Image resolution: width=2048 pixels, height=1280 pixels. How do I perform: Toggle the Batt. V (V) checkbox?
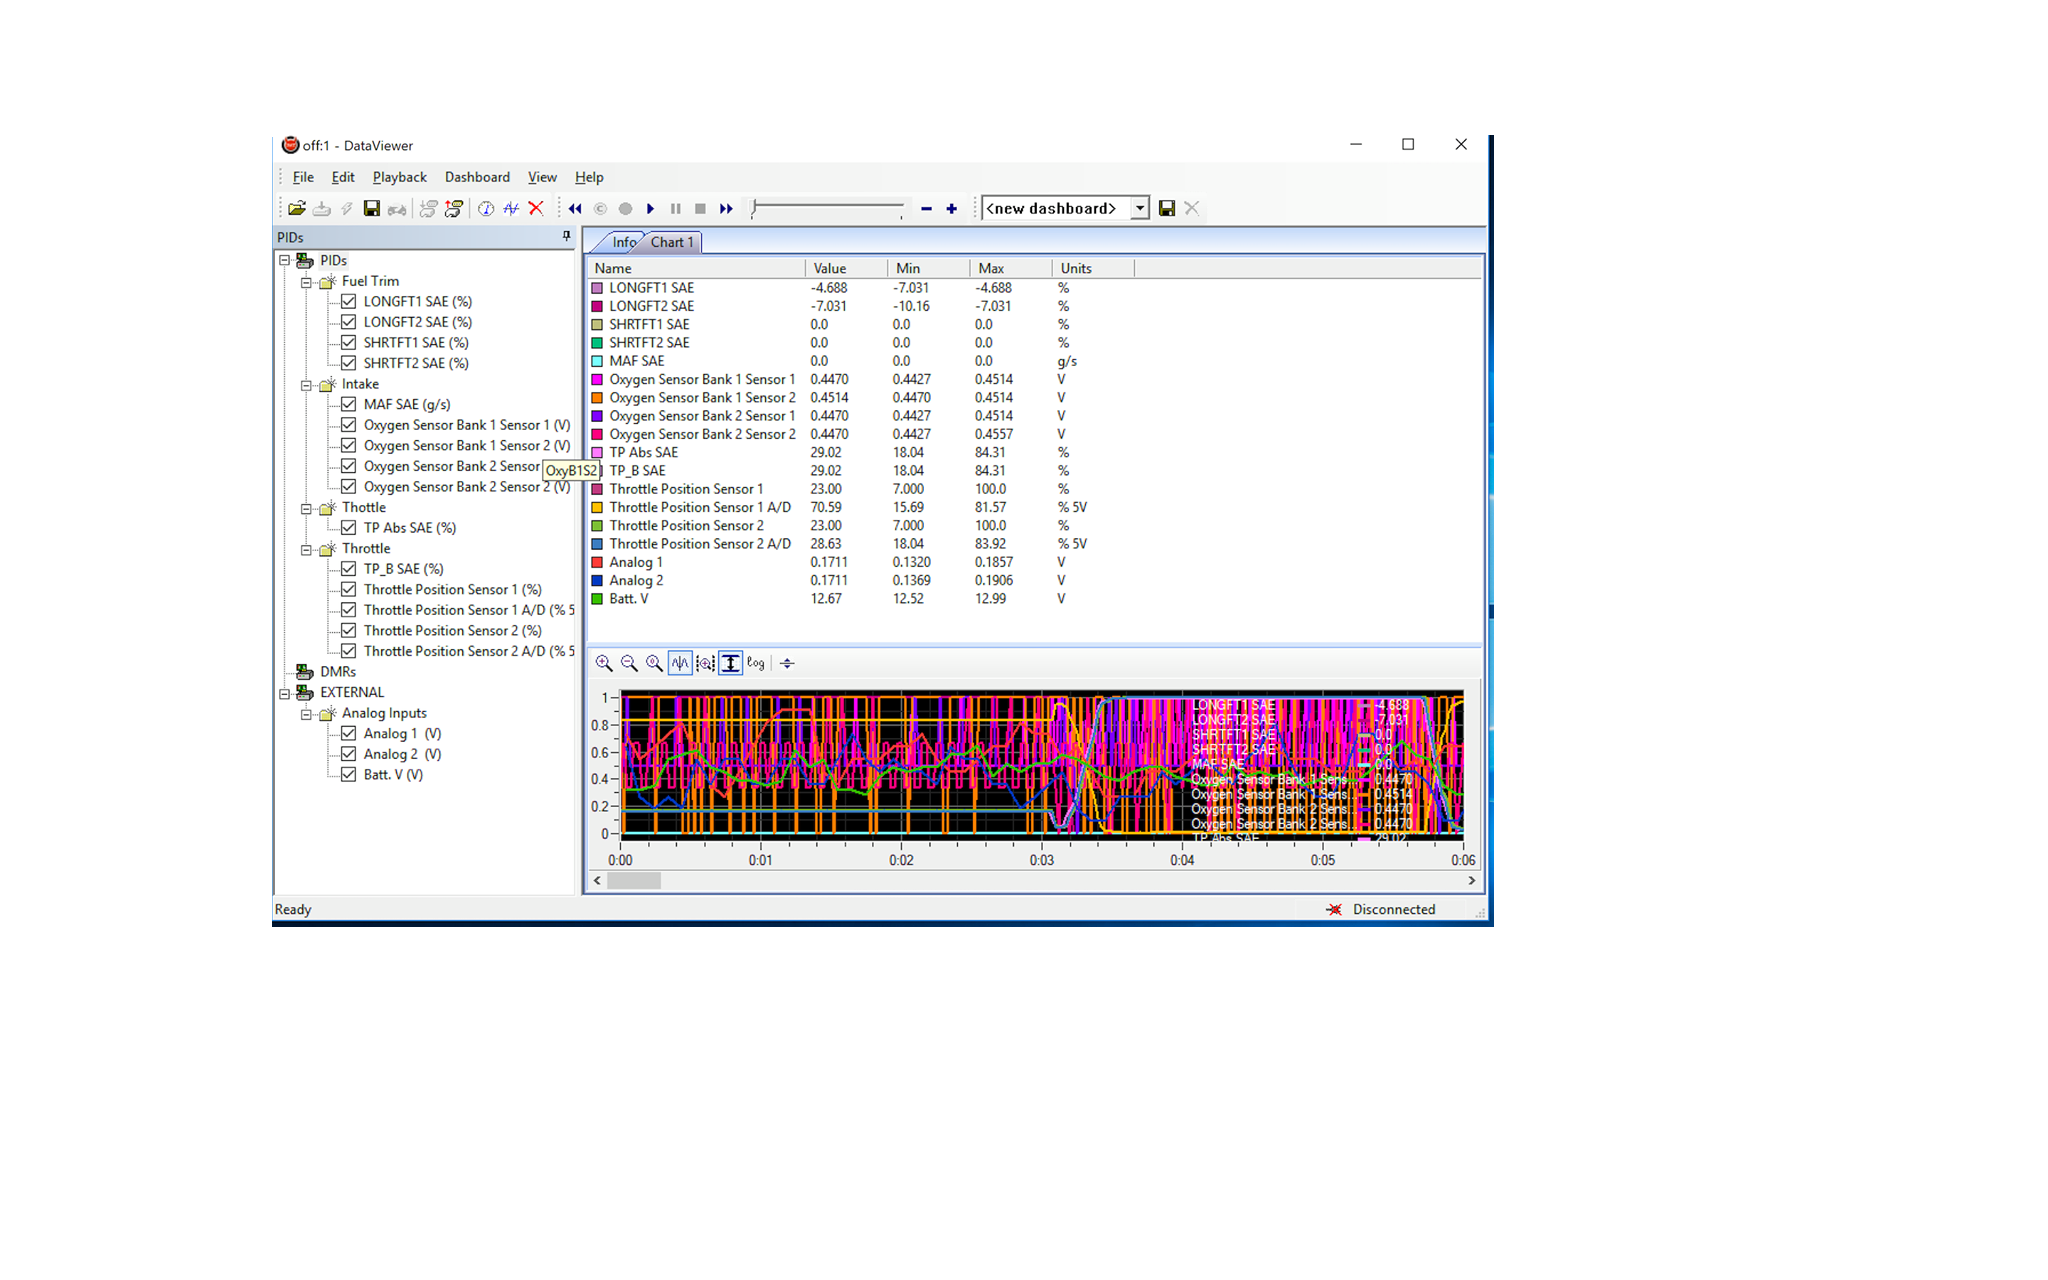point(349,775)
